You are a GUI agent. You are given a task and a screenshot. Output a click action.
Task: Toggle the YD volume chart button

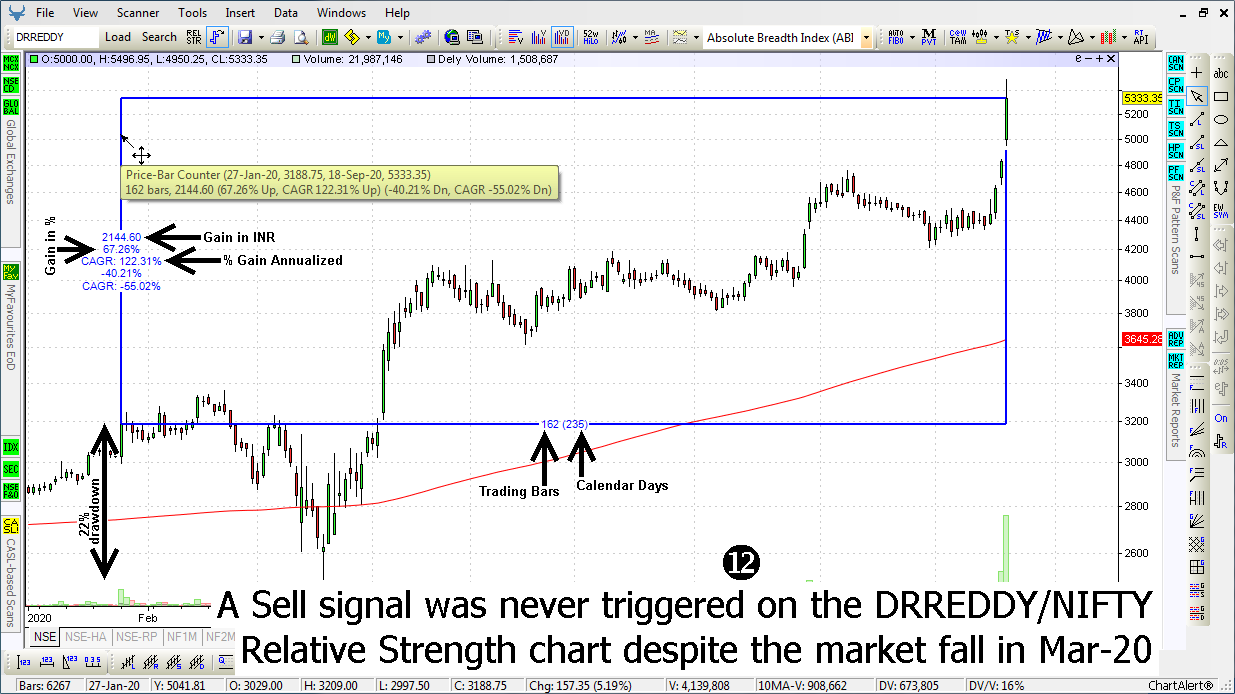(x=563, y=37)
